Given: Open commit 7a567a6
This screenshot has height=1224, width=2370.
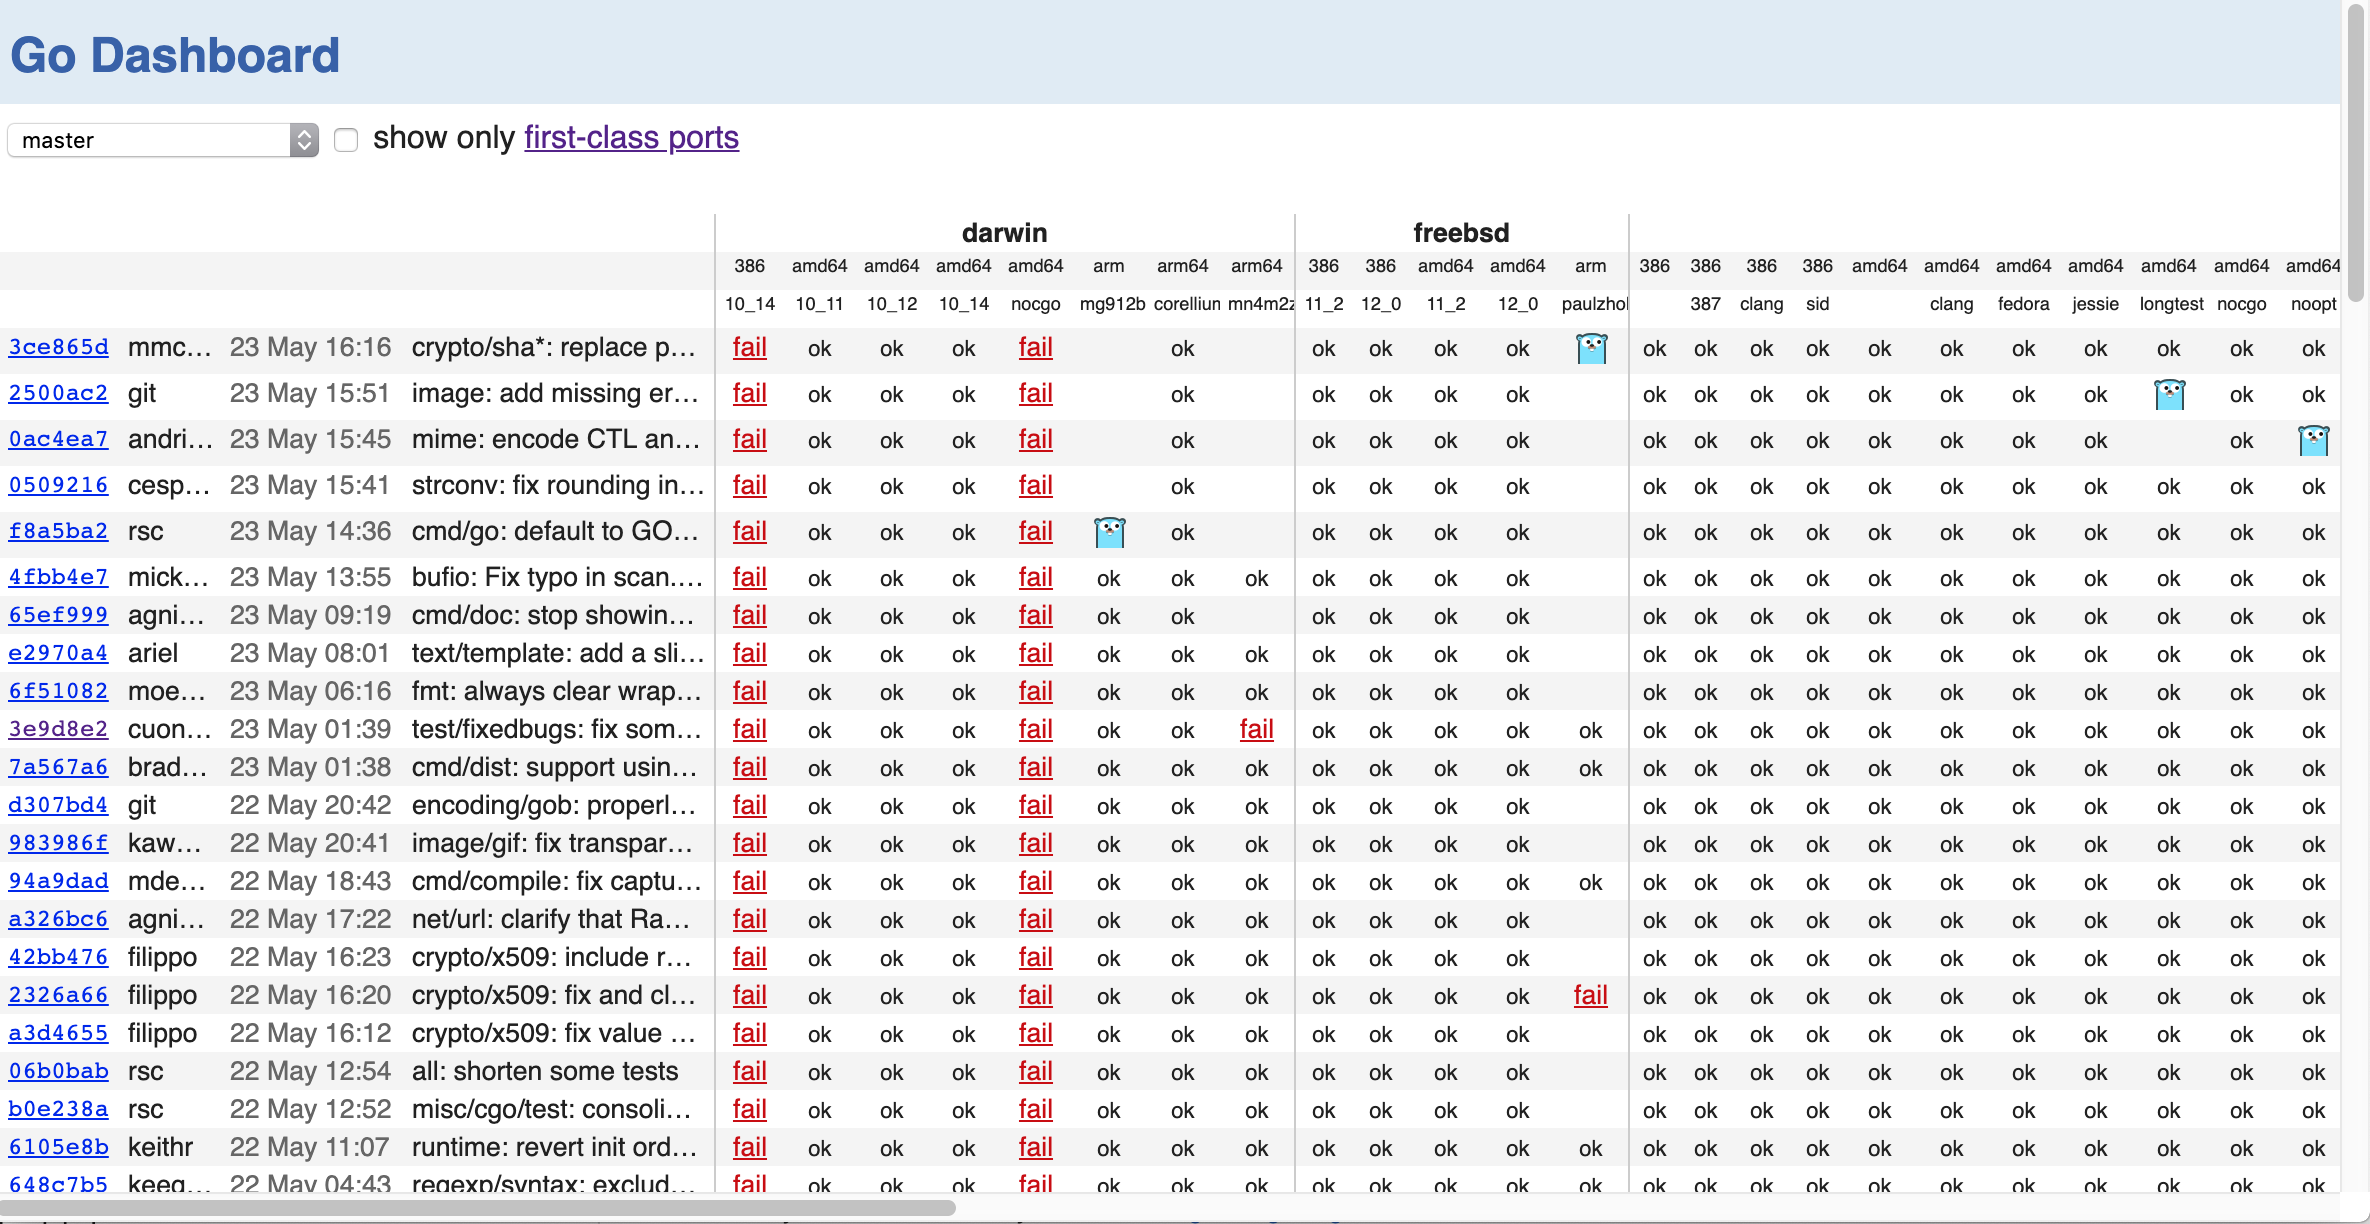Looking at the screenshot, I should point(58,767).
